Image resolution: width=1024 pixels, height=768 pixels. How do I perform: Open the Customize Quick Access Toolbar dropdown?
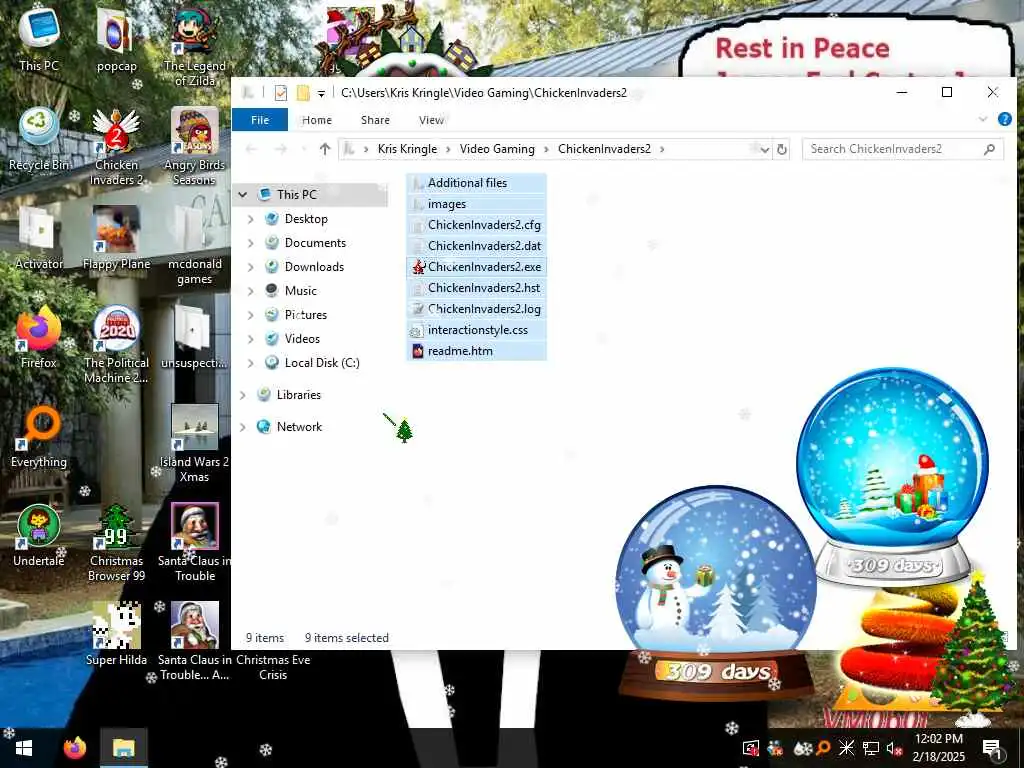pyautogui.click(x=321, y=93)
